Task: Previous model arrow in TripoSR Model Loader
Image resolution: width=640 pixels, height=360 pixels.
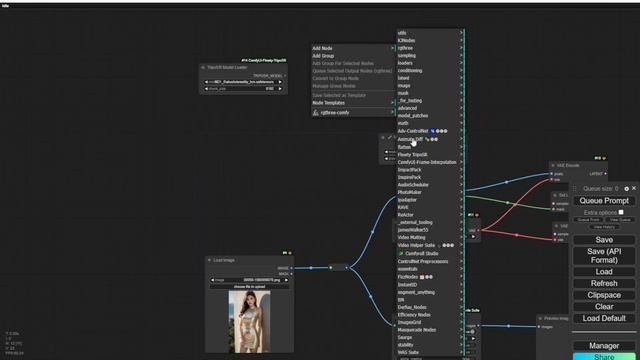Action: pyautogui.click(x=207, y=82)
